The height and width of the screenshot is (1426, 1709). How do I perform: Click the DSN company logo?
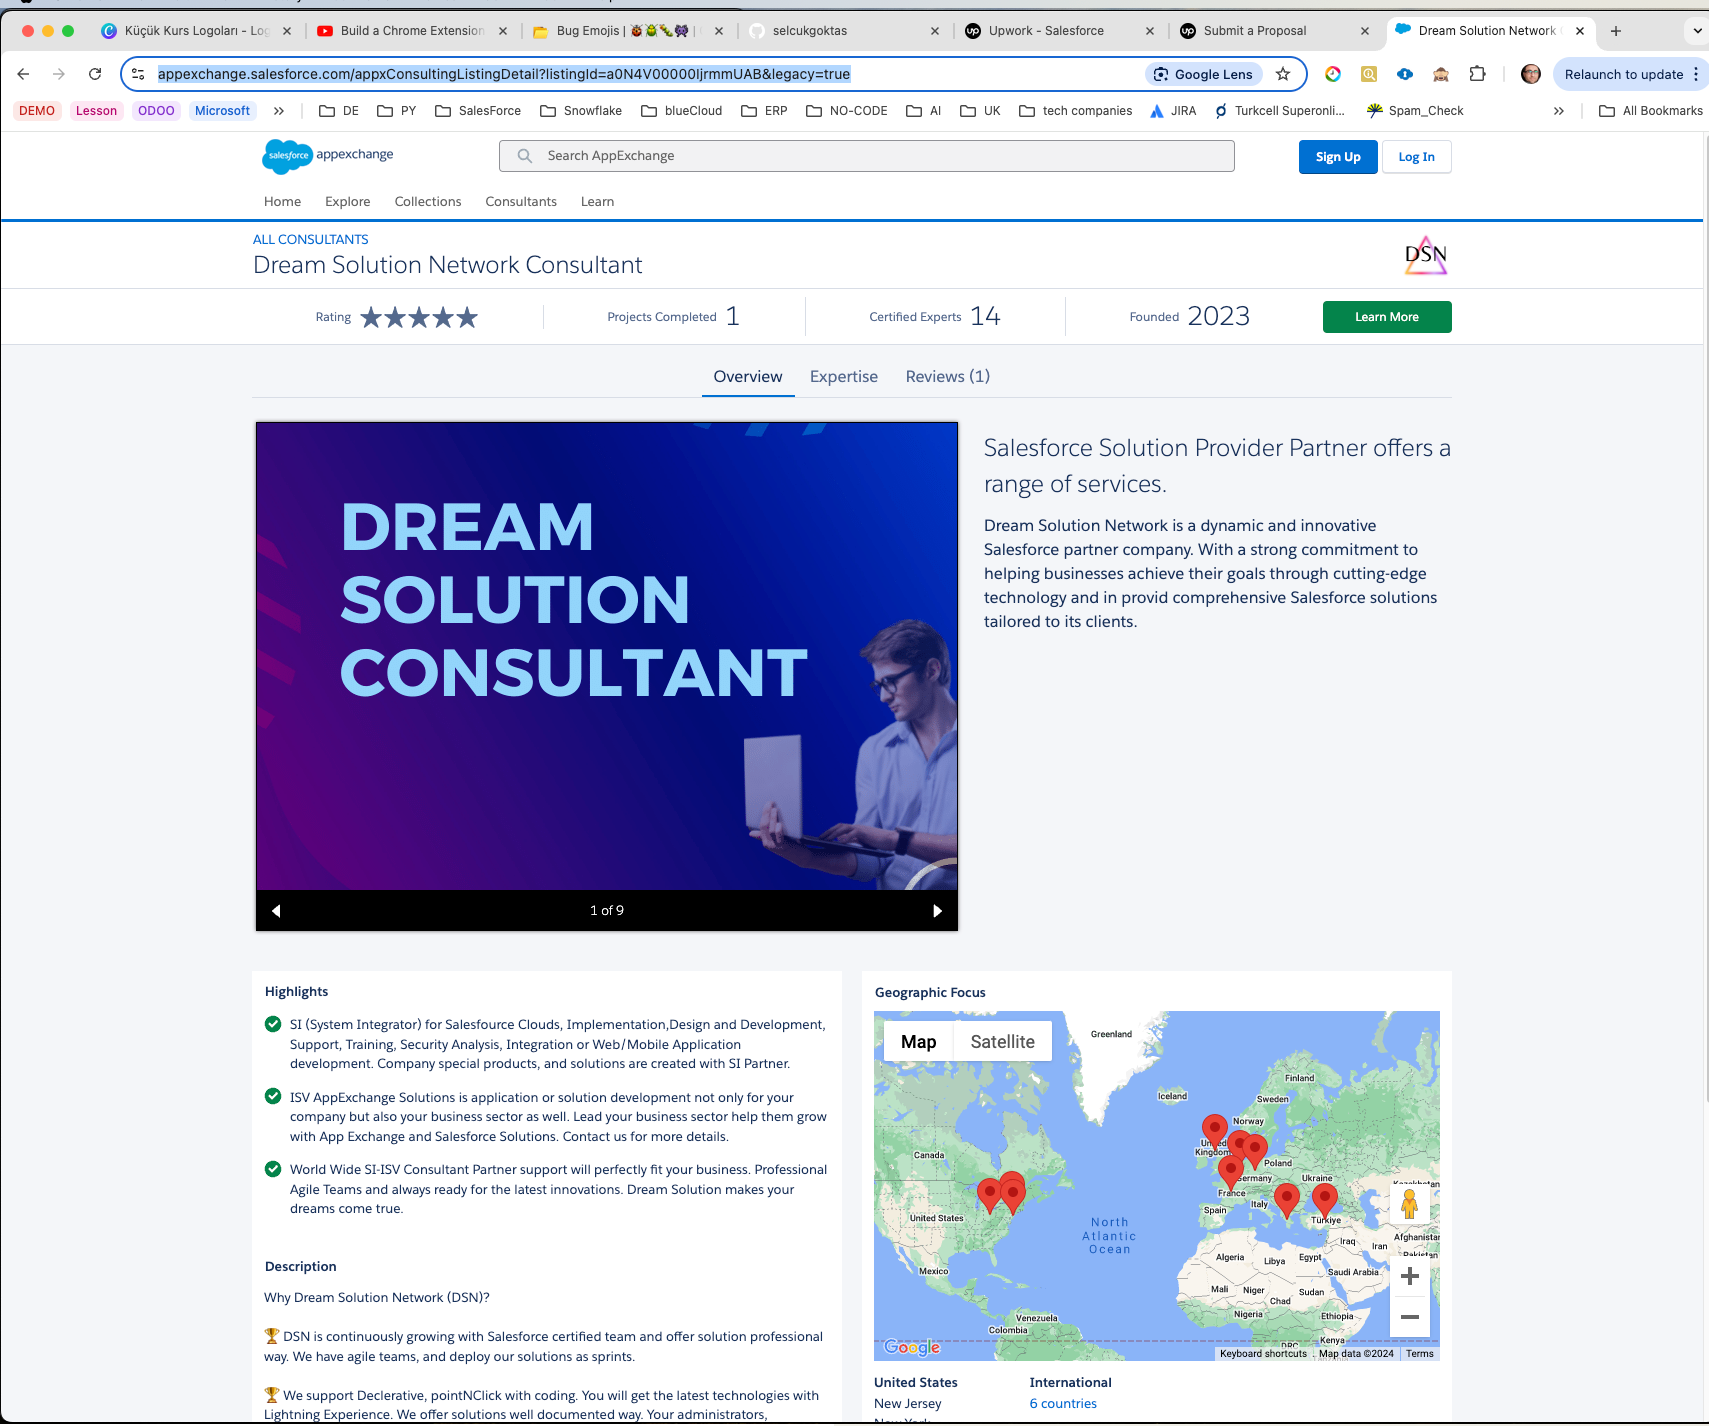[x=1426, y=256]
